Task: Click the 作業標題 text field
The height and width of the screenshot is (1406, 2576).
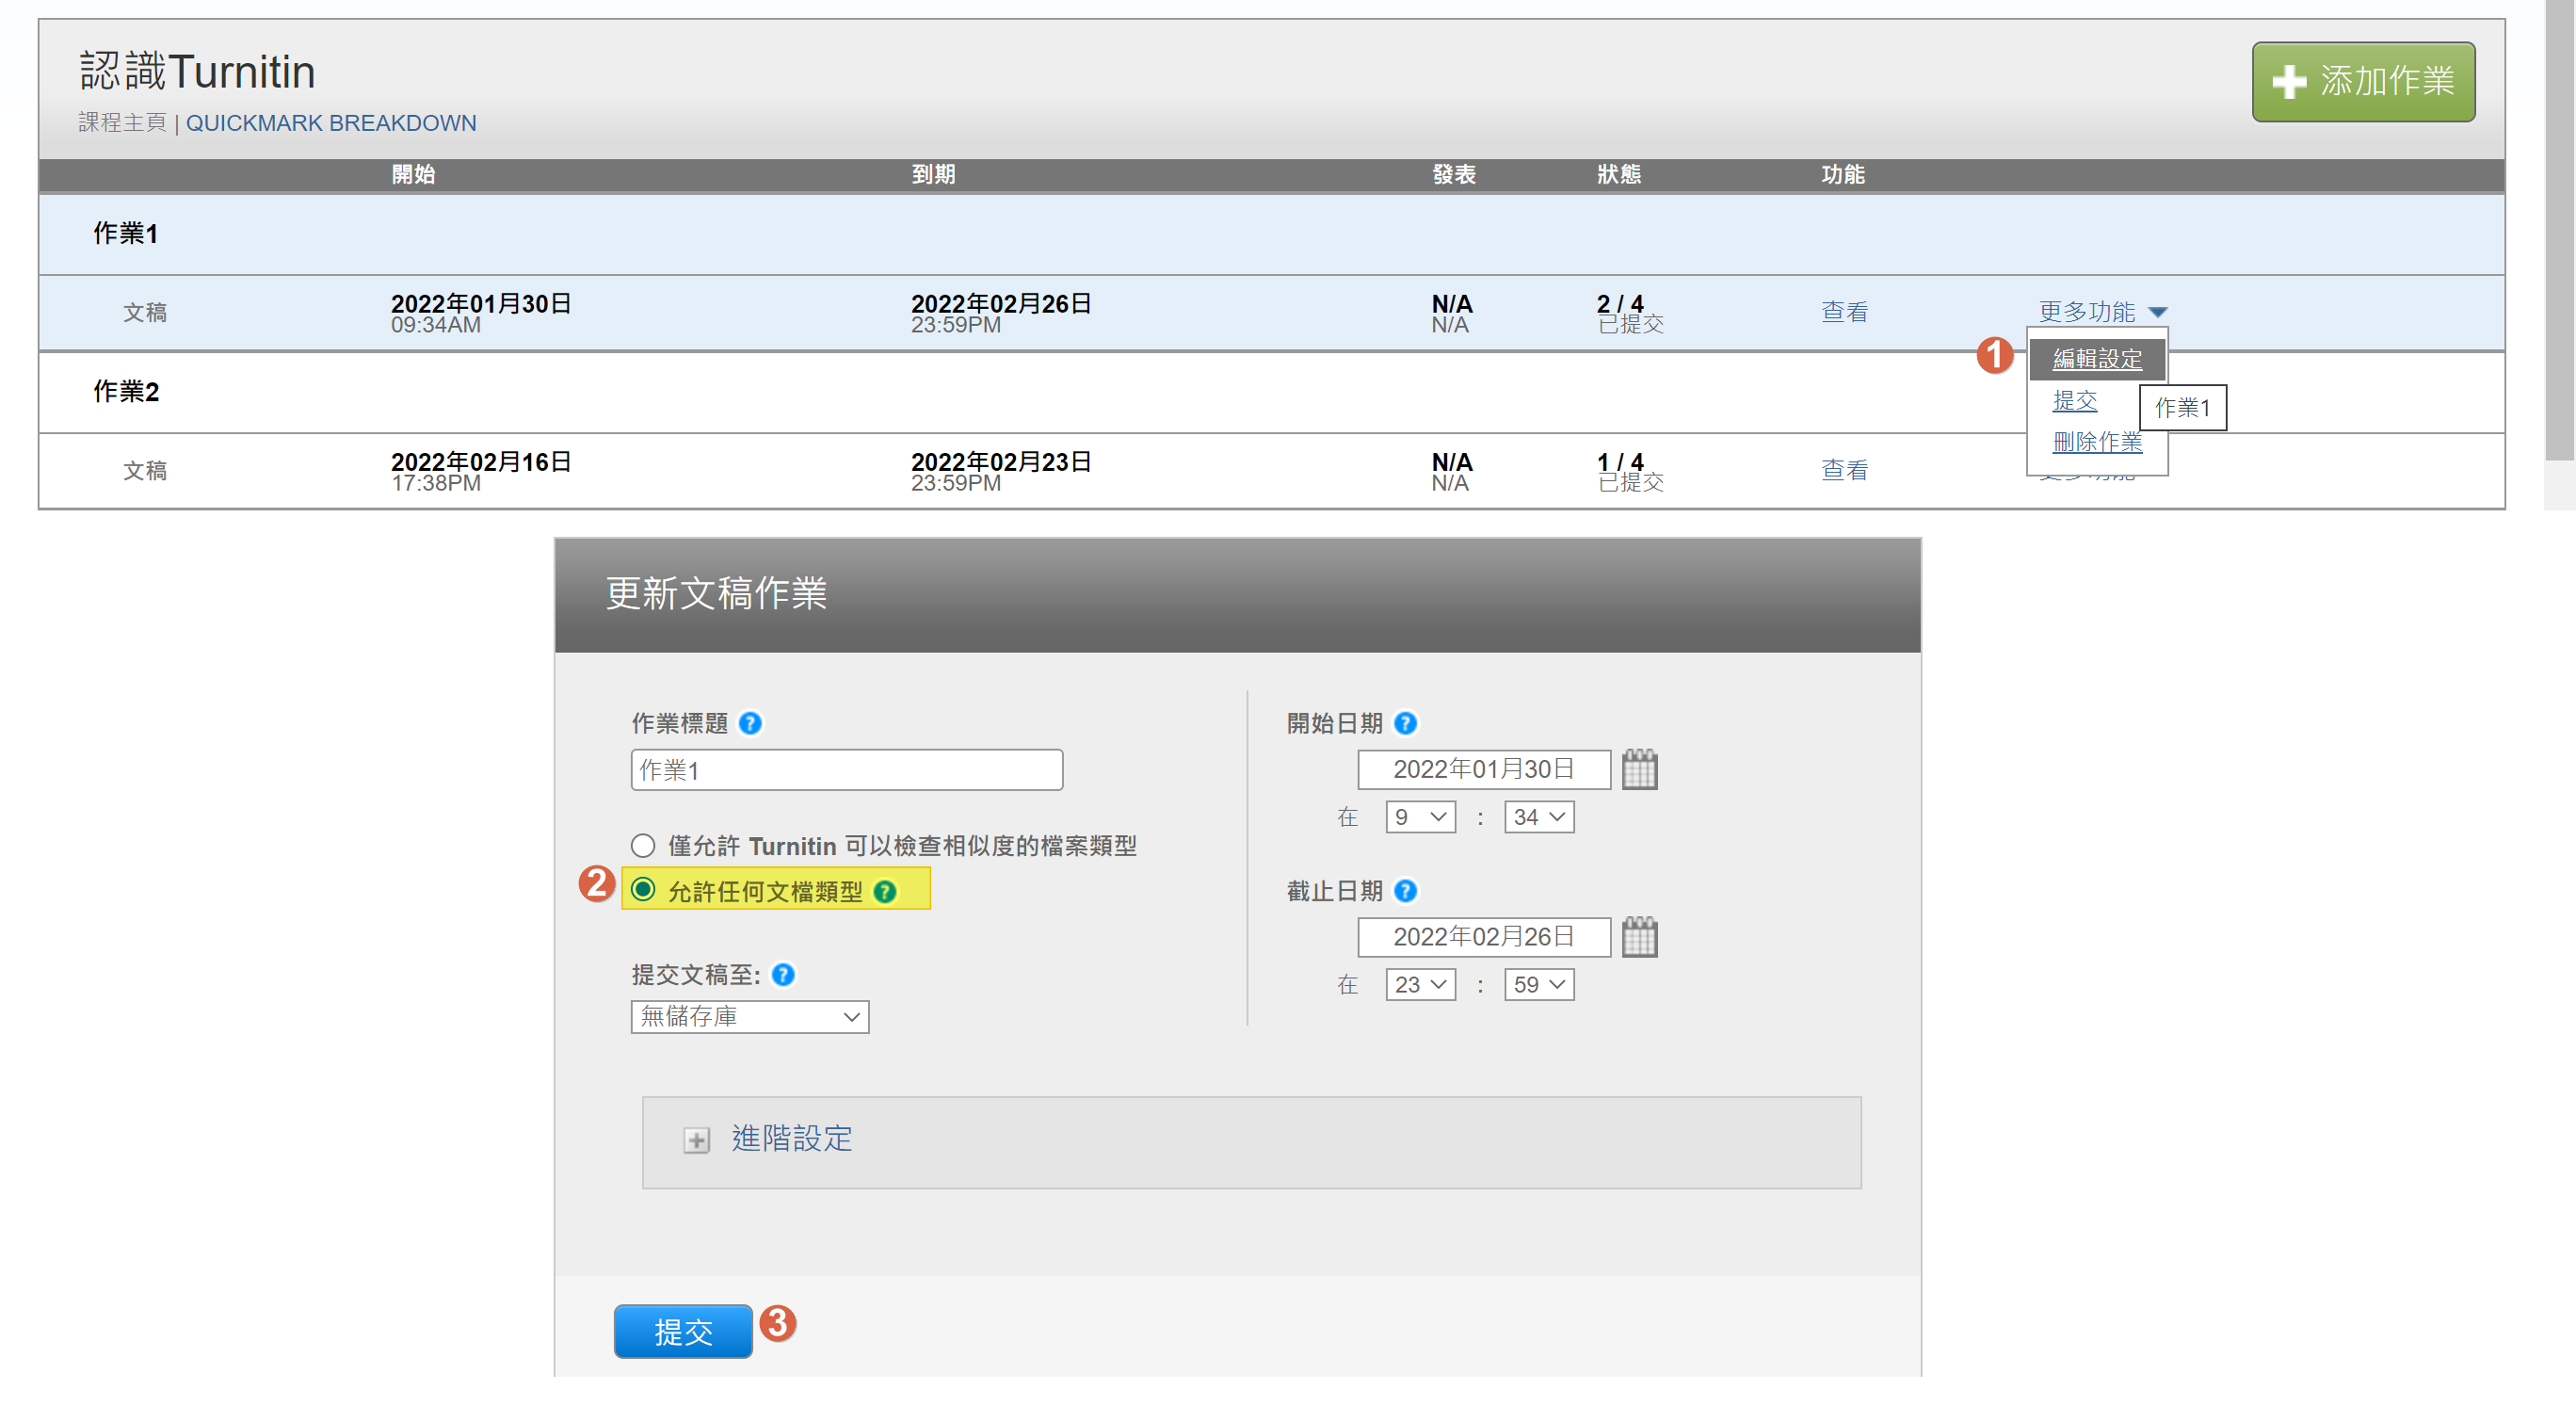Action: [847, 770]
